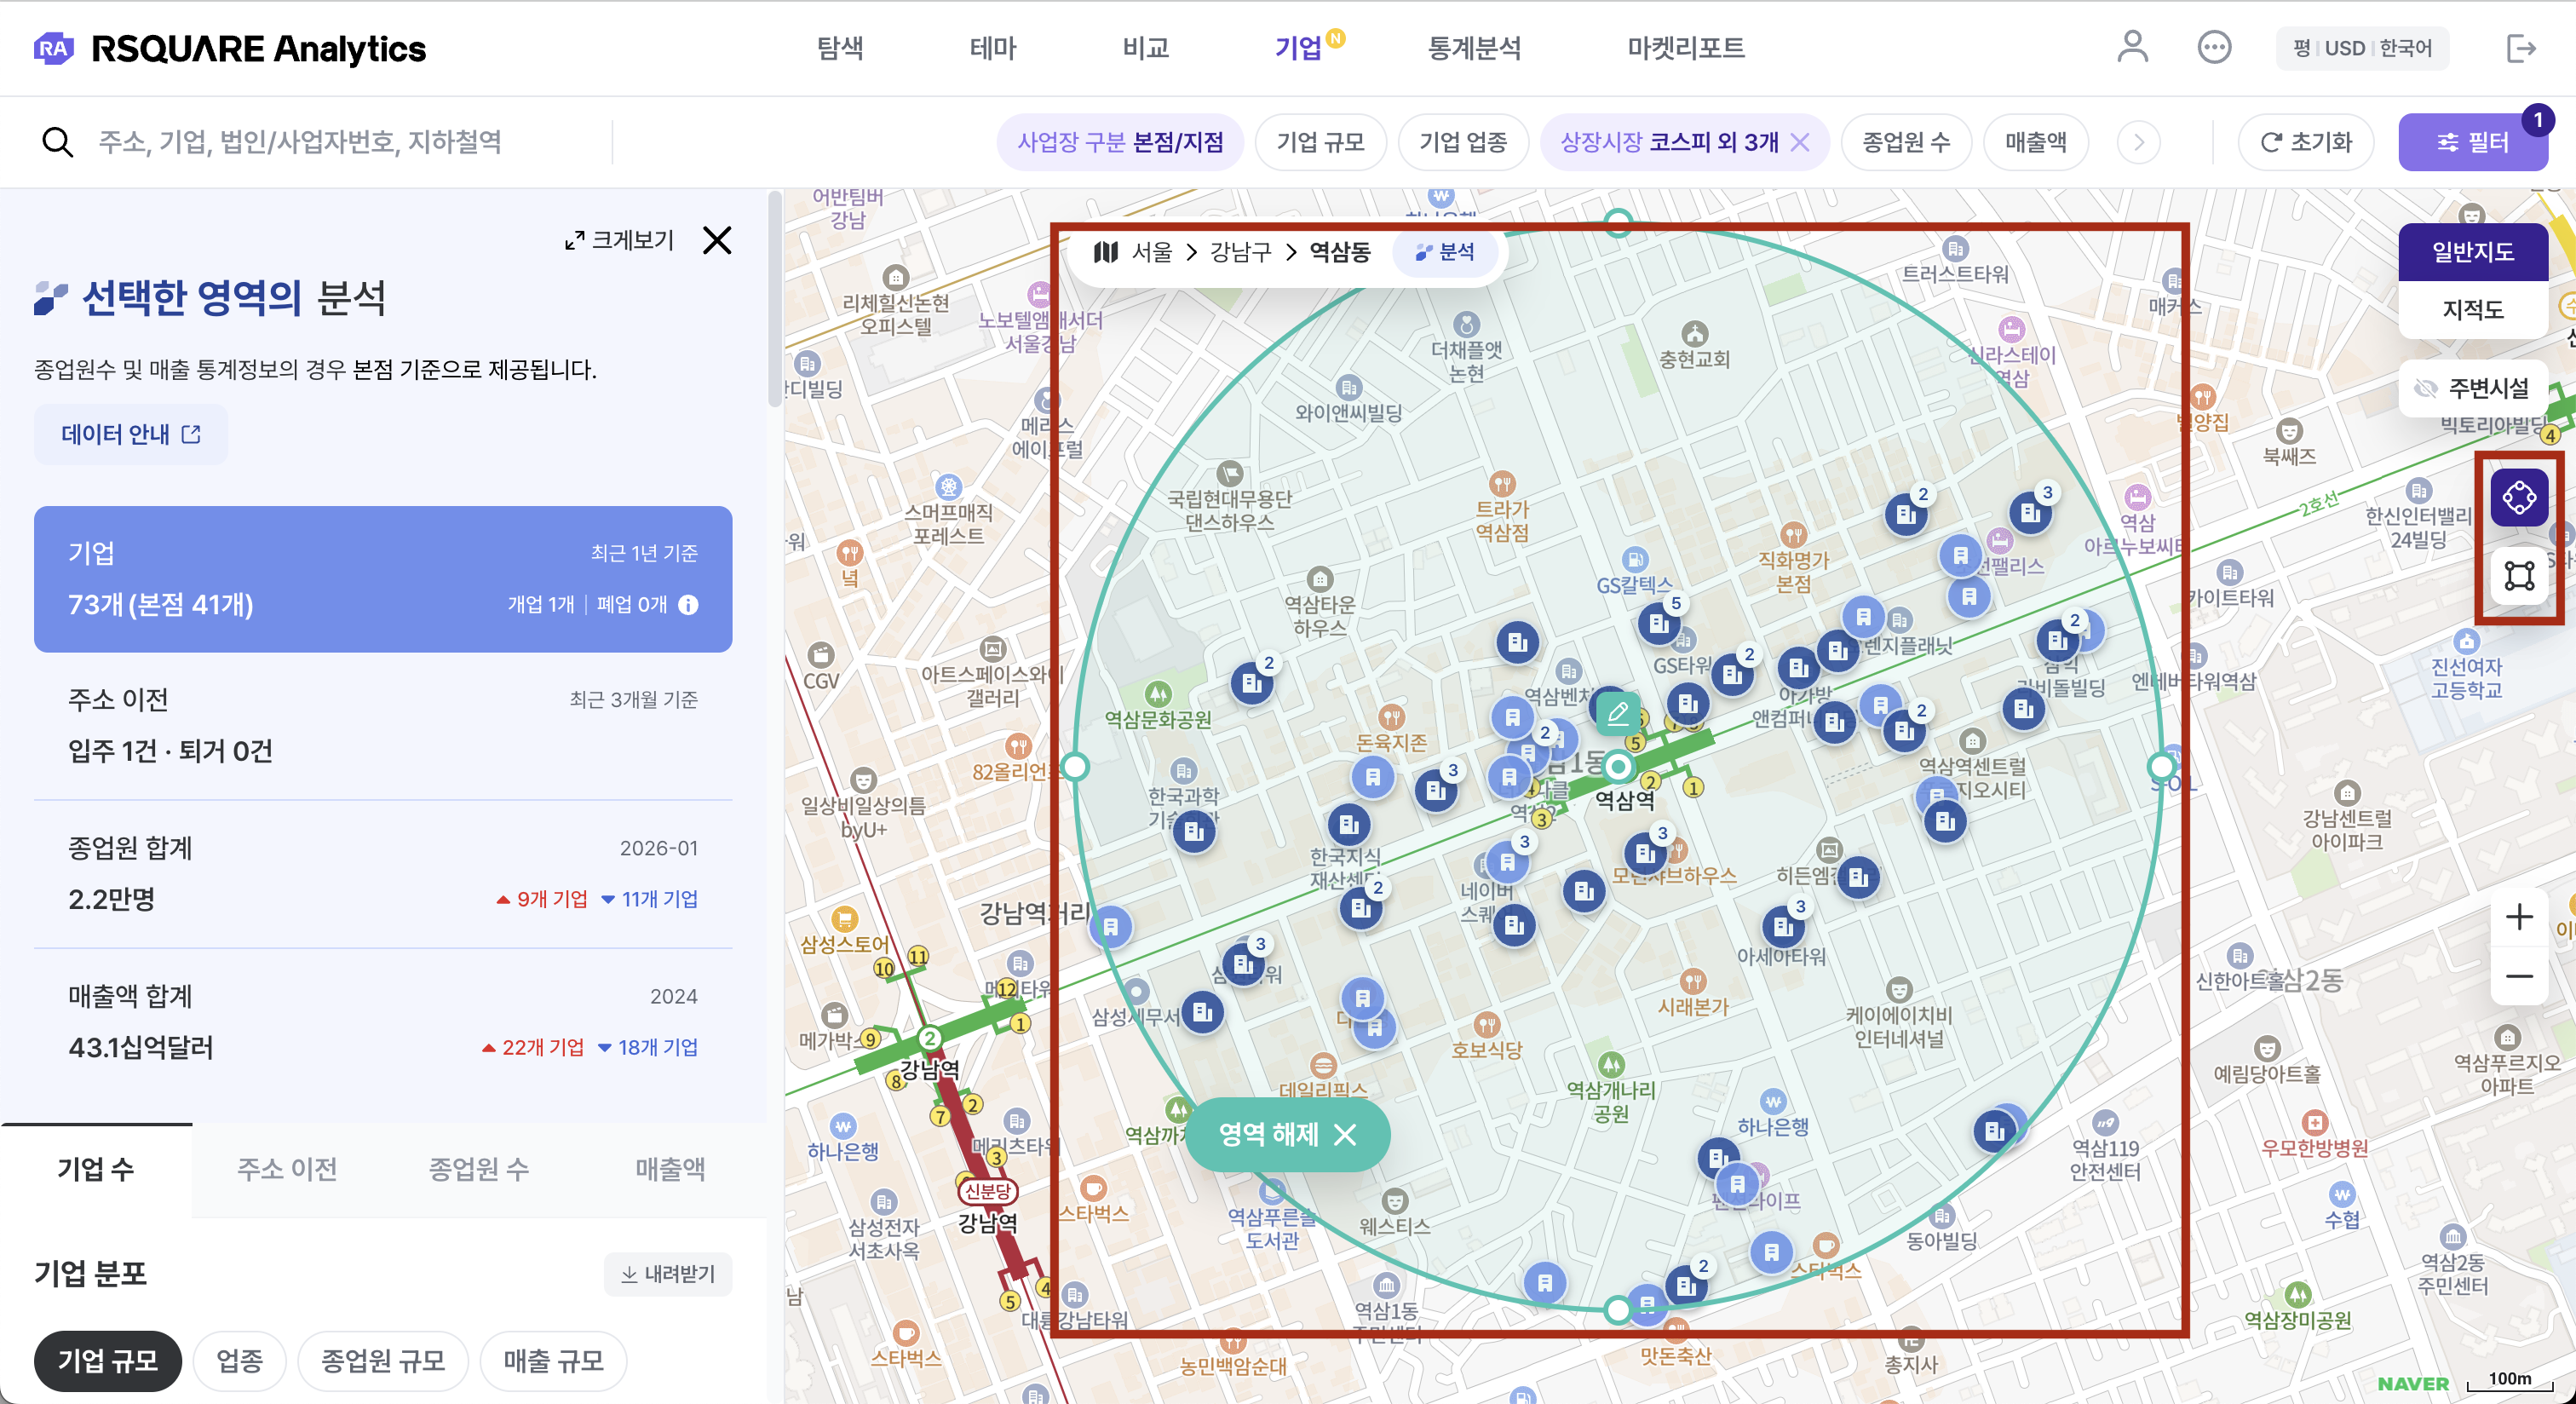Select the circle area drawing tool

click(2518, 497)
